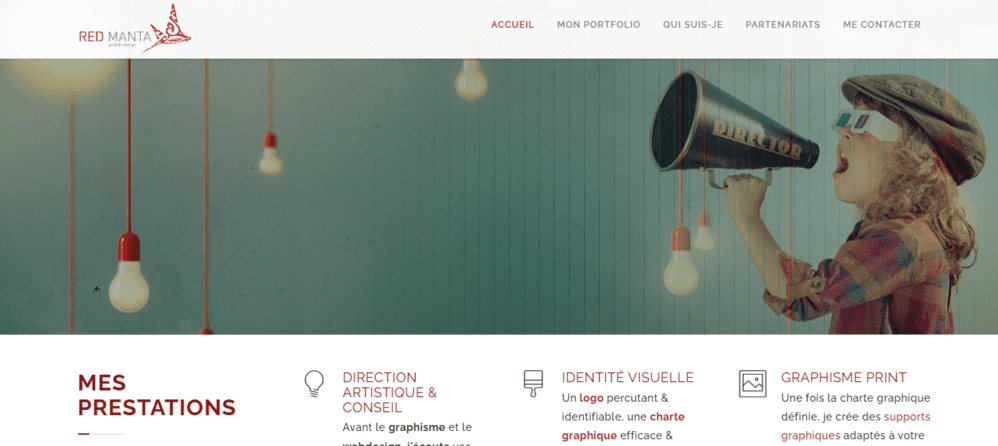Image resolution: width=998 pixels, height=446 pixels.
Task: Open the Mon Portfolio menu item
Action: click(x=598, y=25)
